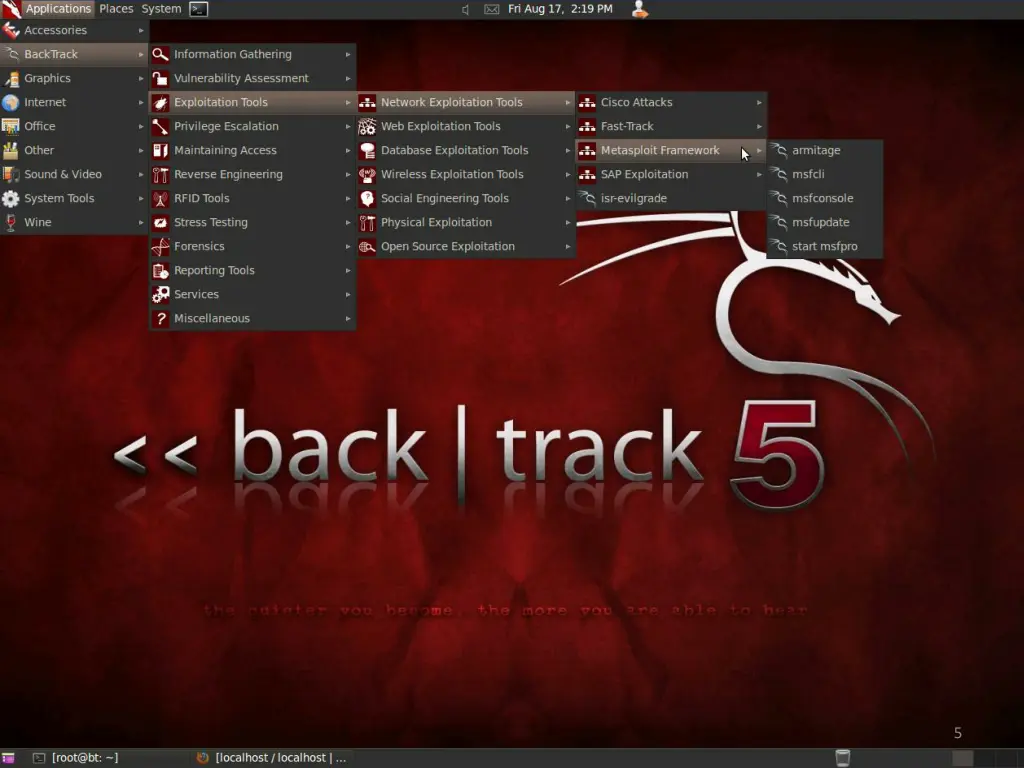The width and height of the screenshot is (1024, 768).
Task: Open the Places menu
Action: [x=116, y=9]
